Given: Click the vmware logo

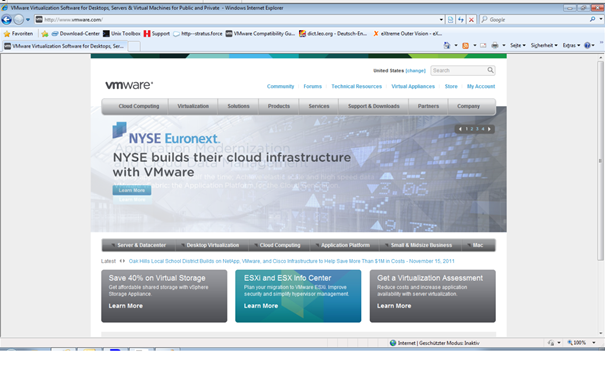Looking at the screenshot, I should tap(129, 85).
